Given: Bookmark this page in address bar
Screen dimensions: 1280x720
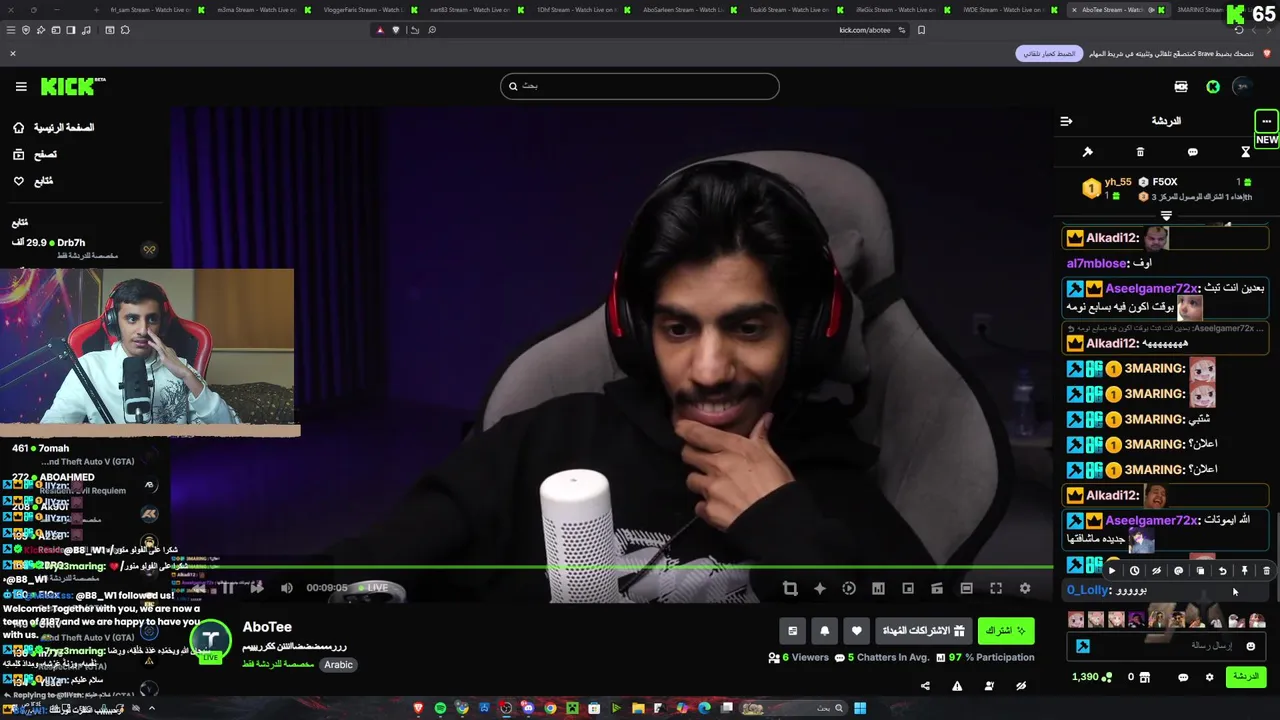Looking at the screenshot, I should point(921,30).
